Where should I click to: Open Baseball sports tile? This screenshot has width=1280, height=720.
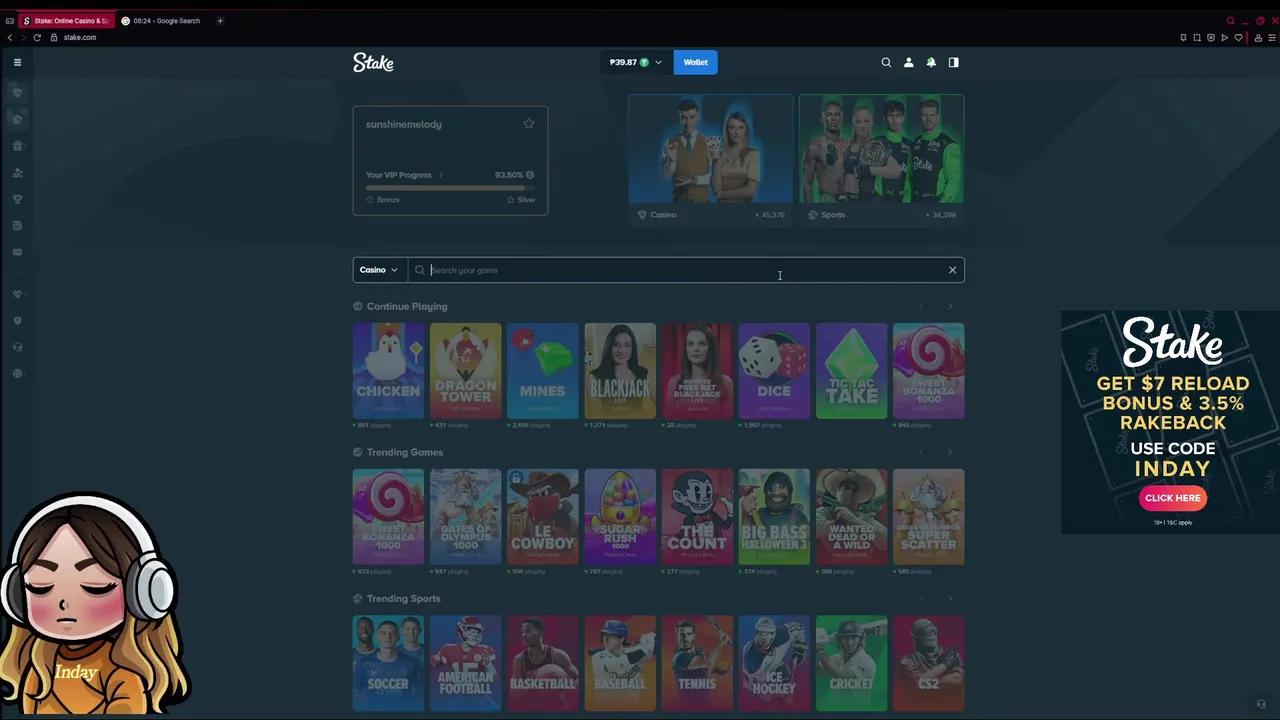(x=620, y=663)
